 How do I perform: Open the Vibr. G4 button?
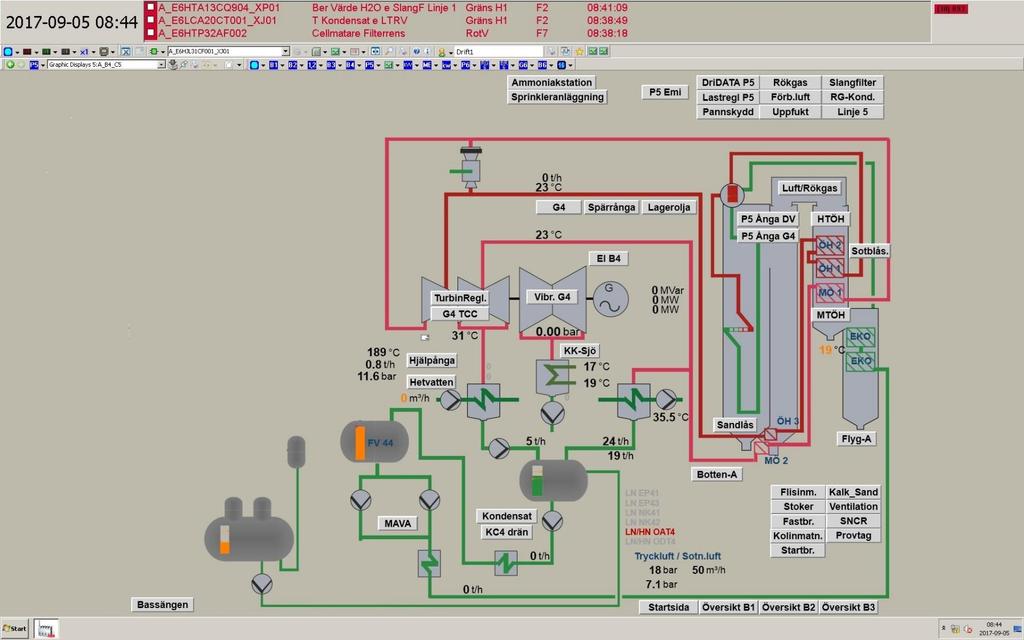click(x=552, y=297)
